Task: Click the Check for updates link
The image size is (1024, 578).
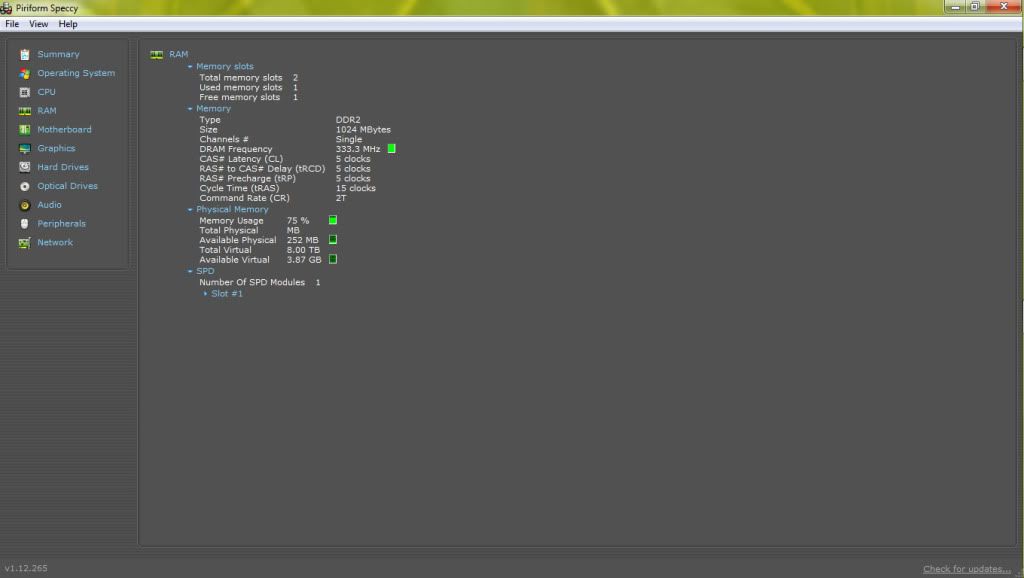Action: [x=967, y=569]
